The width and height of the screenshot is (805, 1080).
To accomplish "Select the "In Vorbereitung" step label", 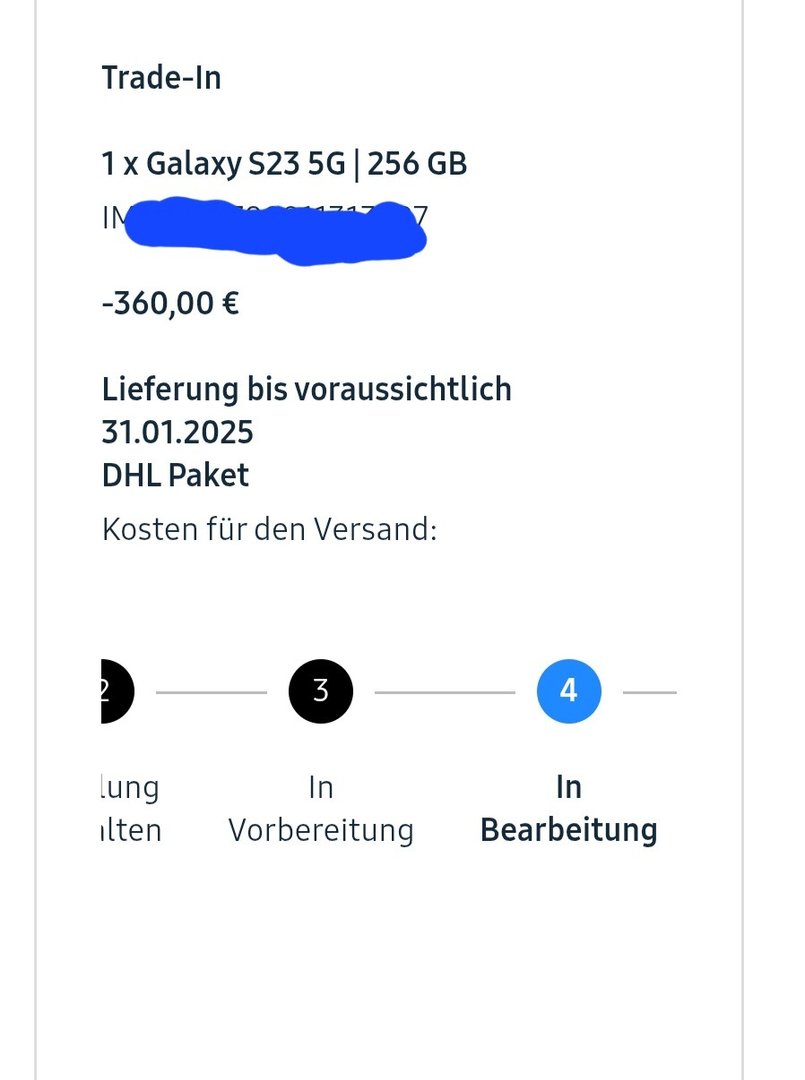I will click(x=321, y=809).
